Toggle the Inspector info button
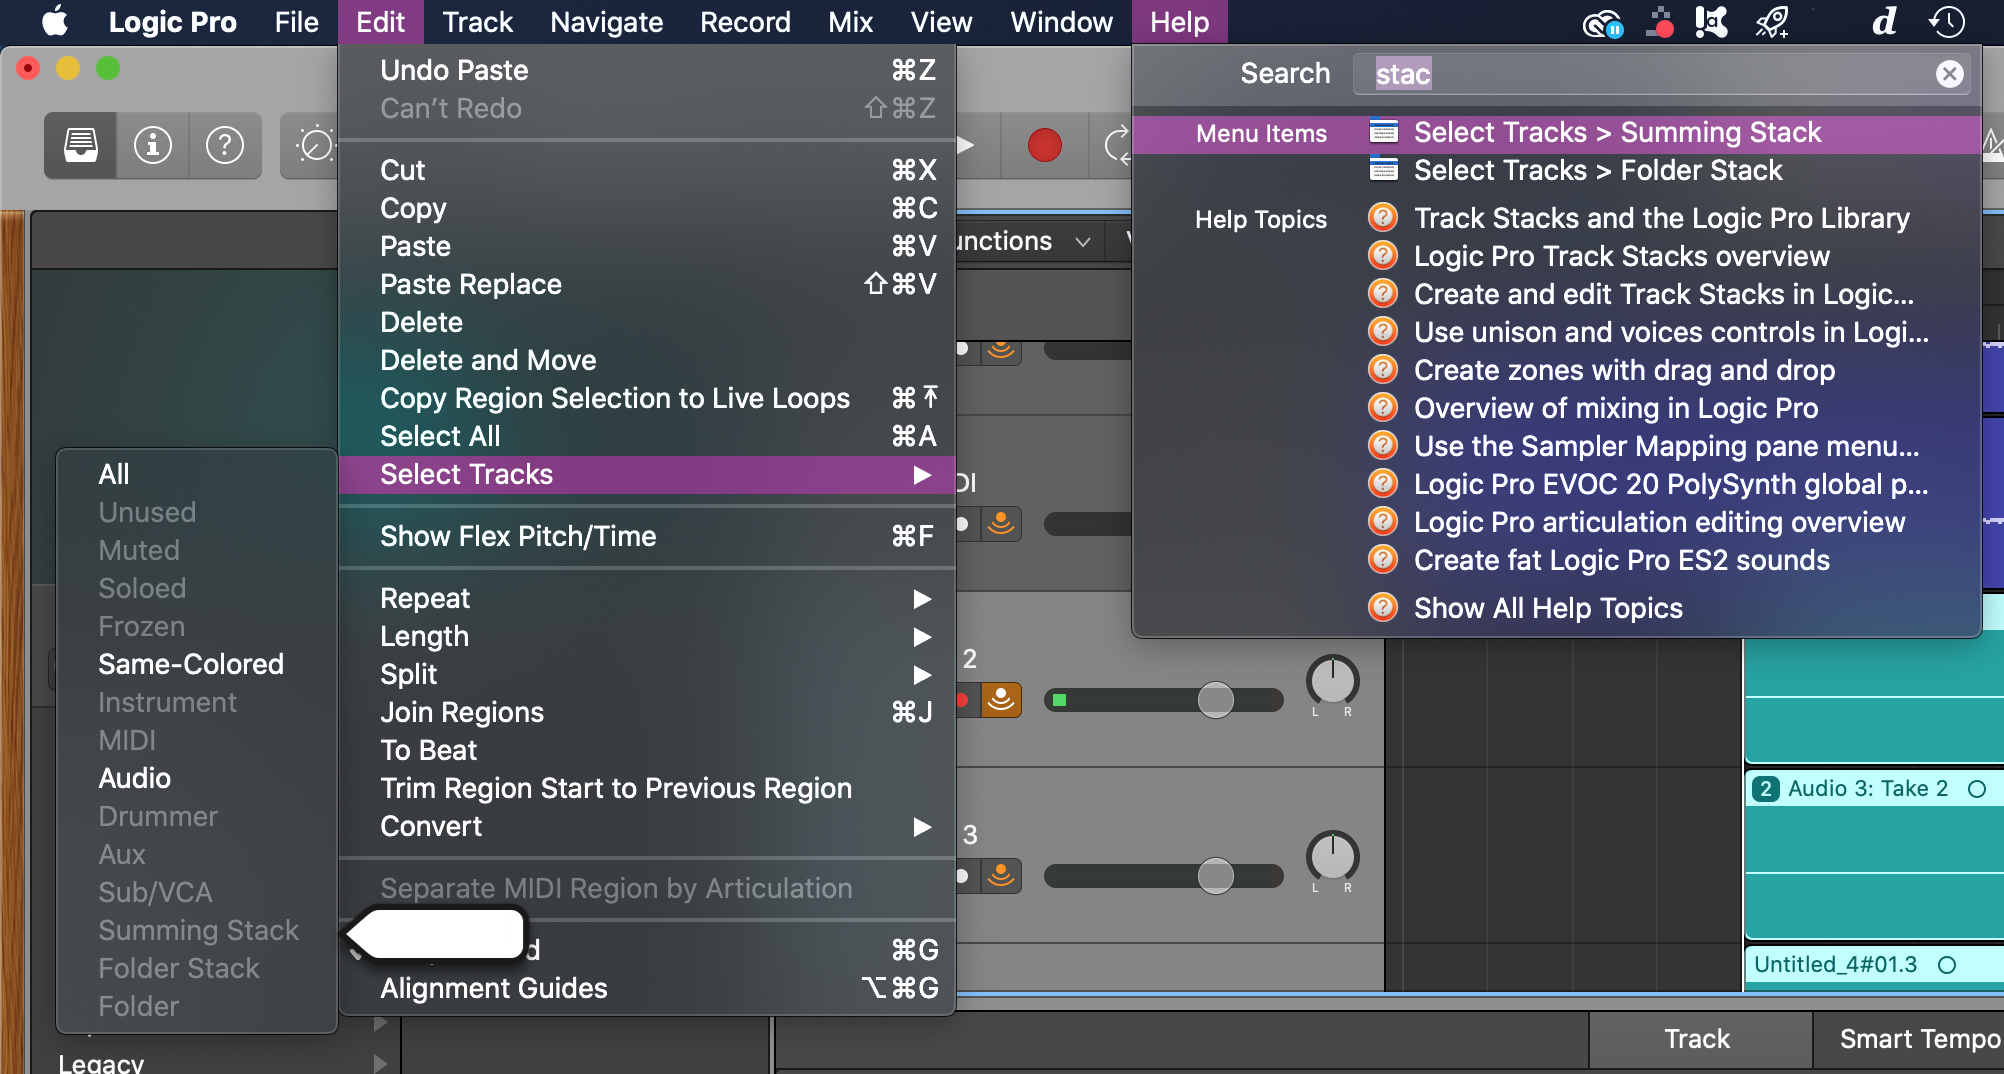 (153, 146)
